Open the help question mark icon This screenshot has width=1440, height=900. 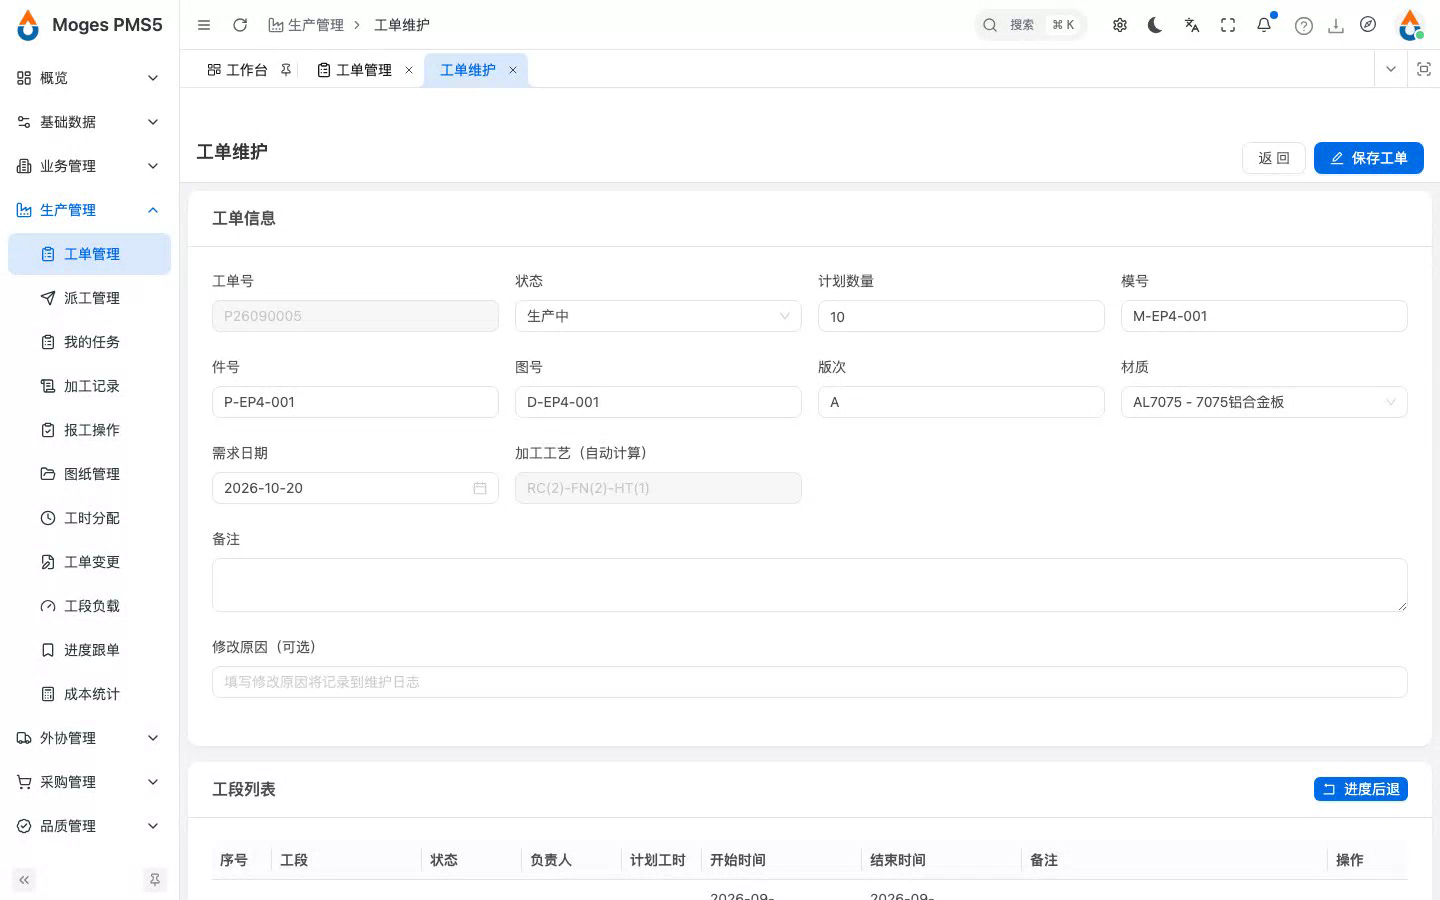click(1304, 26)
